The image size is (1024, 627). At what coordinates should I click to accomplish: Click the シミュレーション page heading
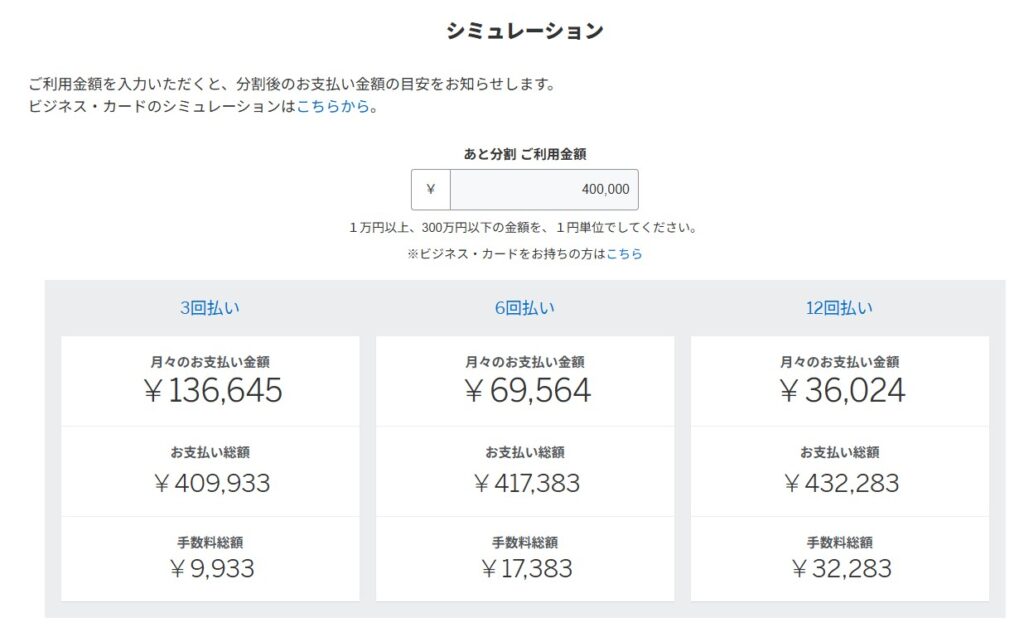point(525,31)
